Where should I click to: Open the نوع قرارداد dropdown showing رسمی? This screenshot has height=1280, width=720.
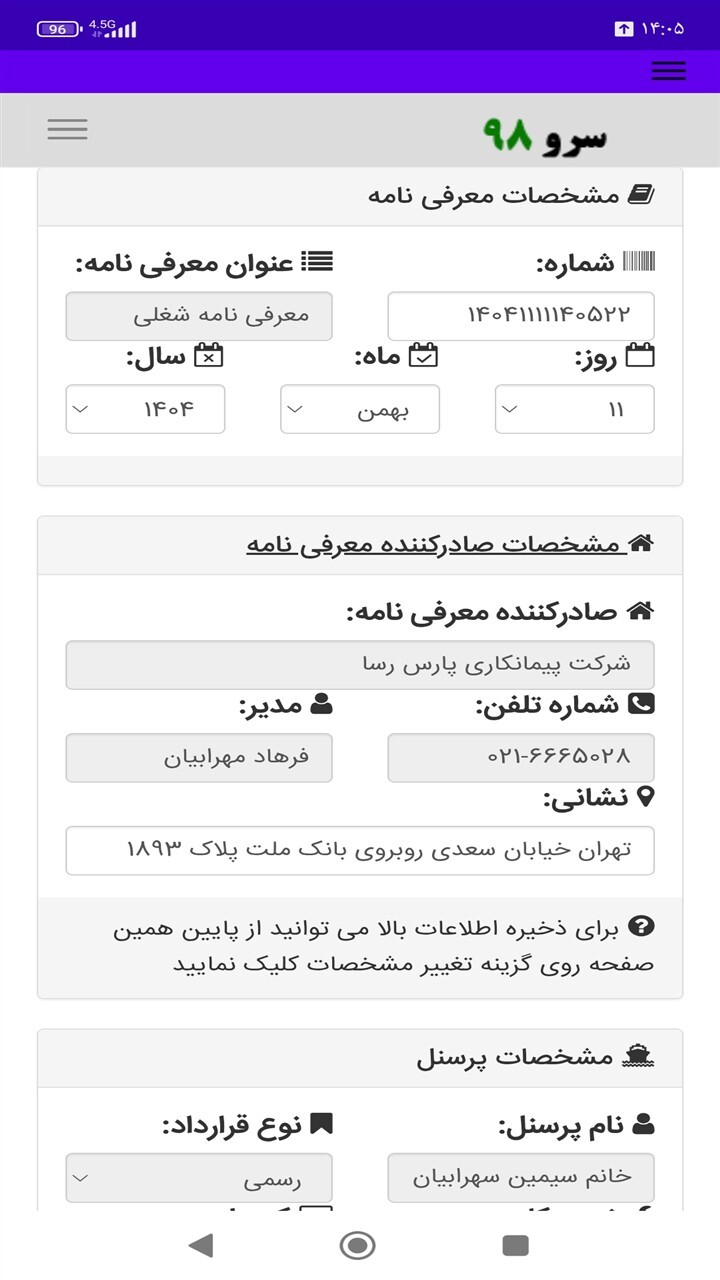tap(199, 1178)
